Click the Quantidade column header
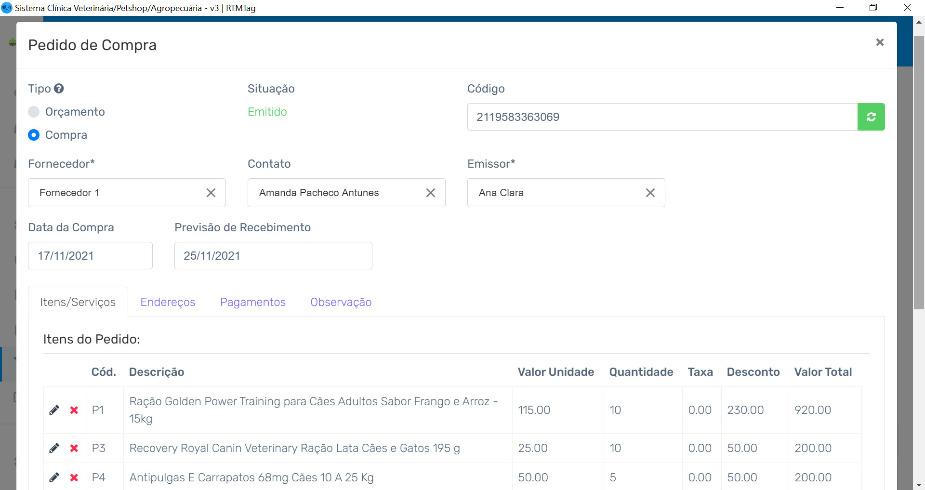 click(x=641, y=372)
